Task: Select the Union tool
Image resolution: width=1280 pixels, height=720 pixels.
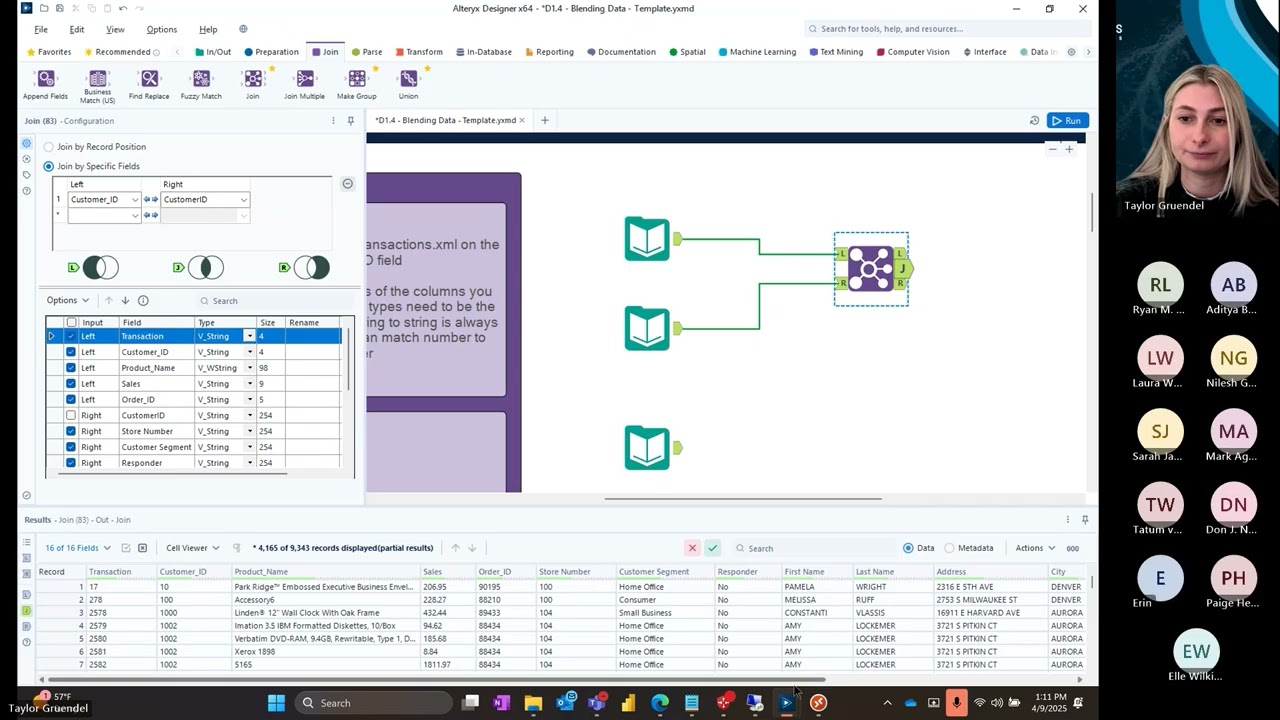Action: coord(408,85)
